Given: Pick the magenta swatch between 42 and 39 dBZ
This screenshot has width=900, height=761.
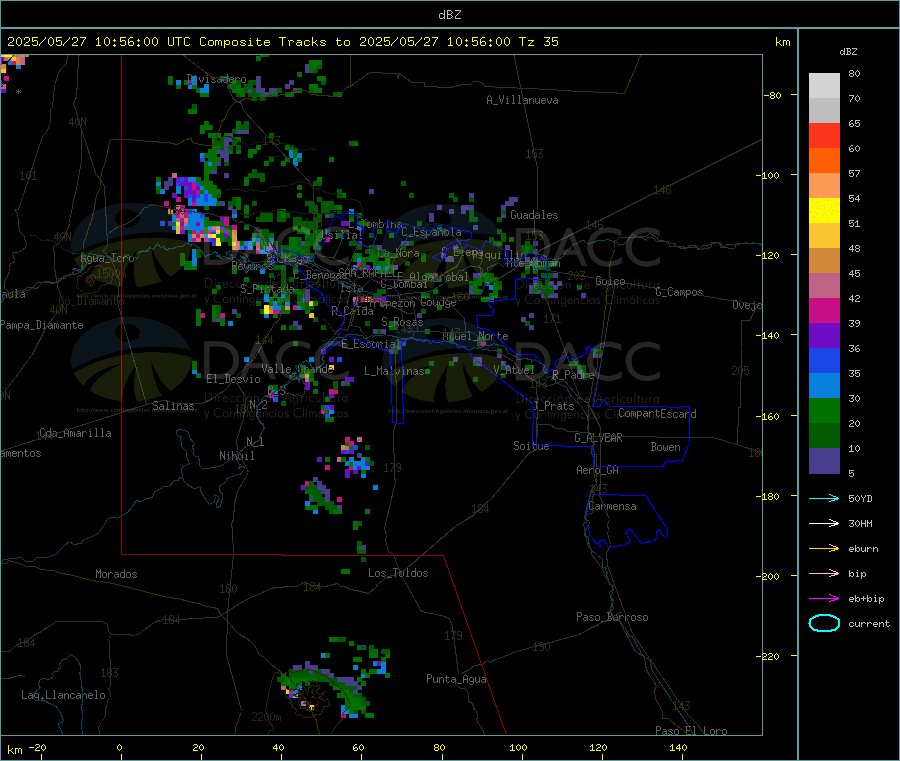Looking at the screenshot, I should [x=824, y=310].
